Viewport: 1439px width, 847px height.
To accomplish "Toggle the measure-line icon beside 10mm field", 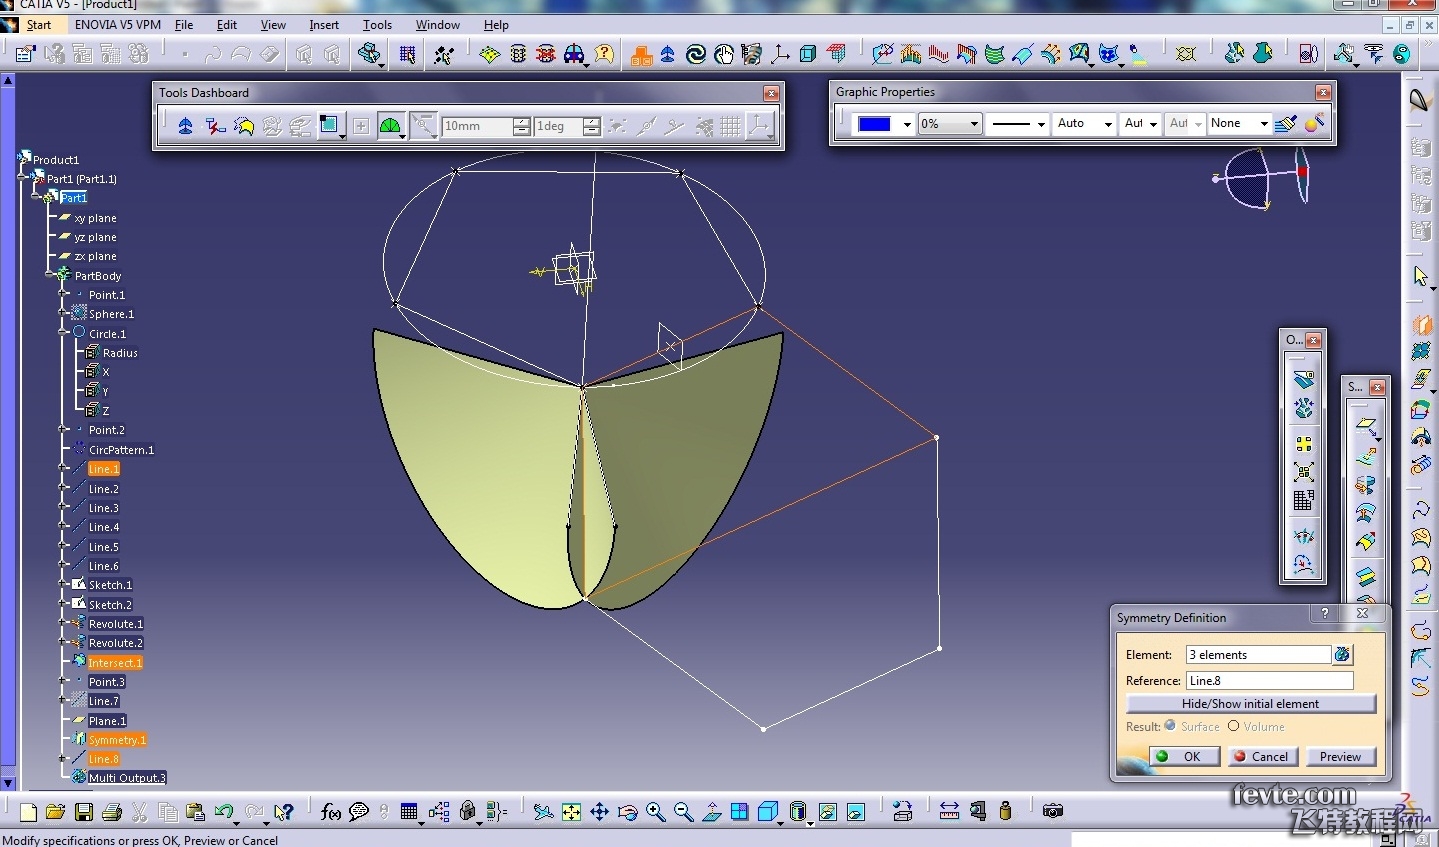I will (424, 126).
